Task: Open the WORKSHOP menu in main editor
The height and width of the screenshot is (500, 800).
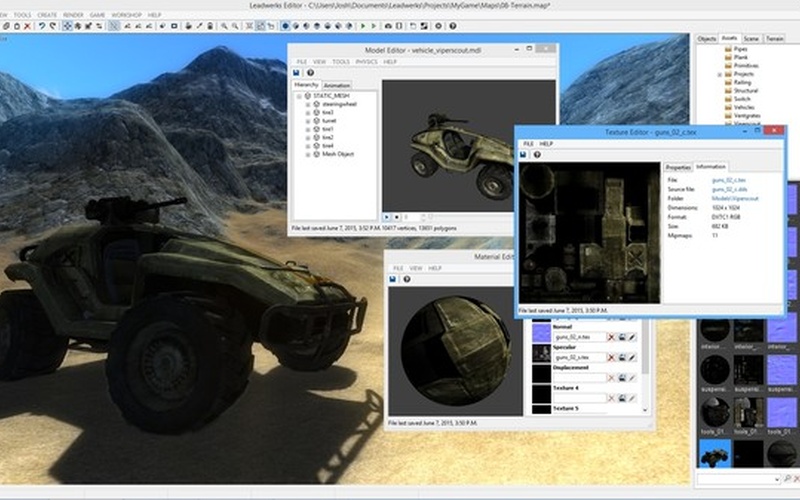Action: (x=126, y=15)
